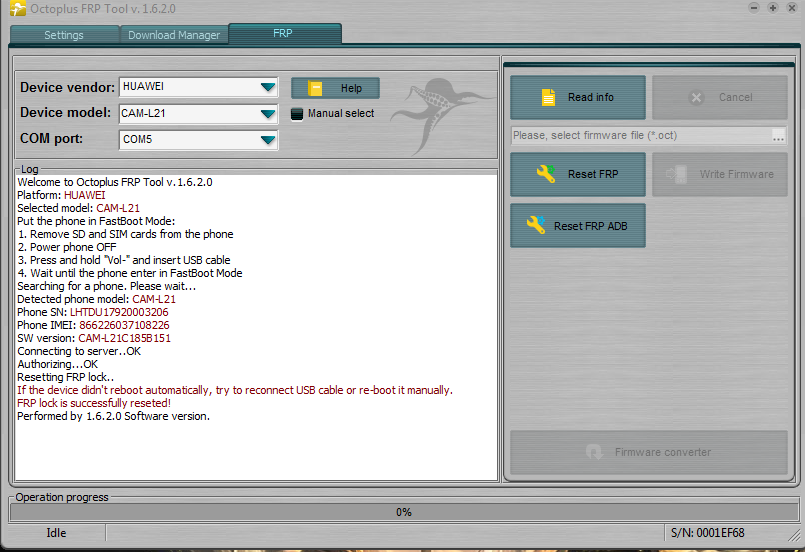Image resolution: width=805 pixels, height=552 pixels.
Task: Click 'Resetting FRP lock..' log line
Action: (66, 377)
